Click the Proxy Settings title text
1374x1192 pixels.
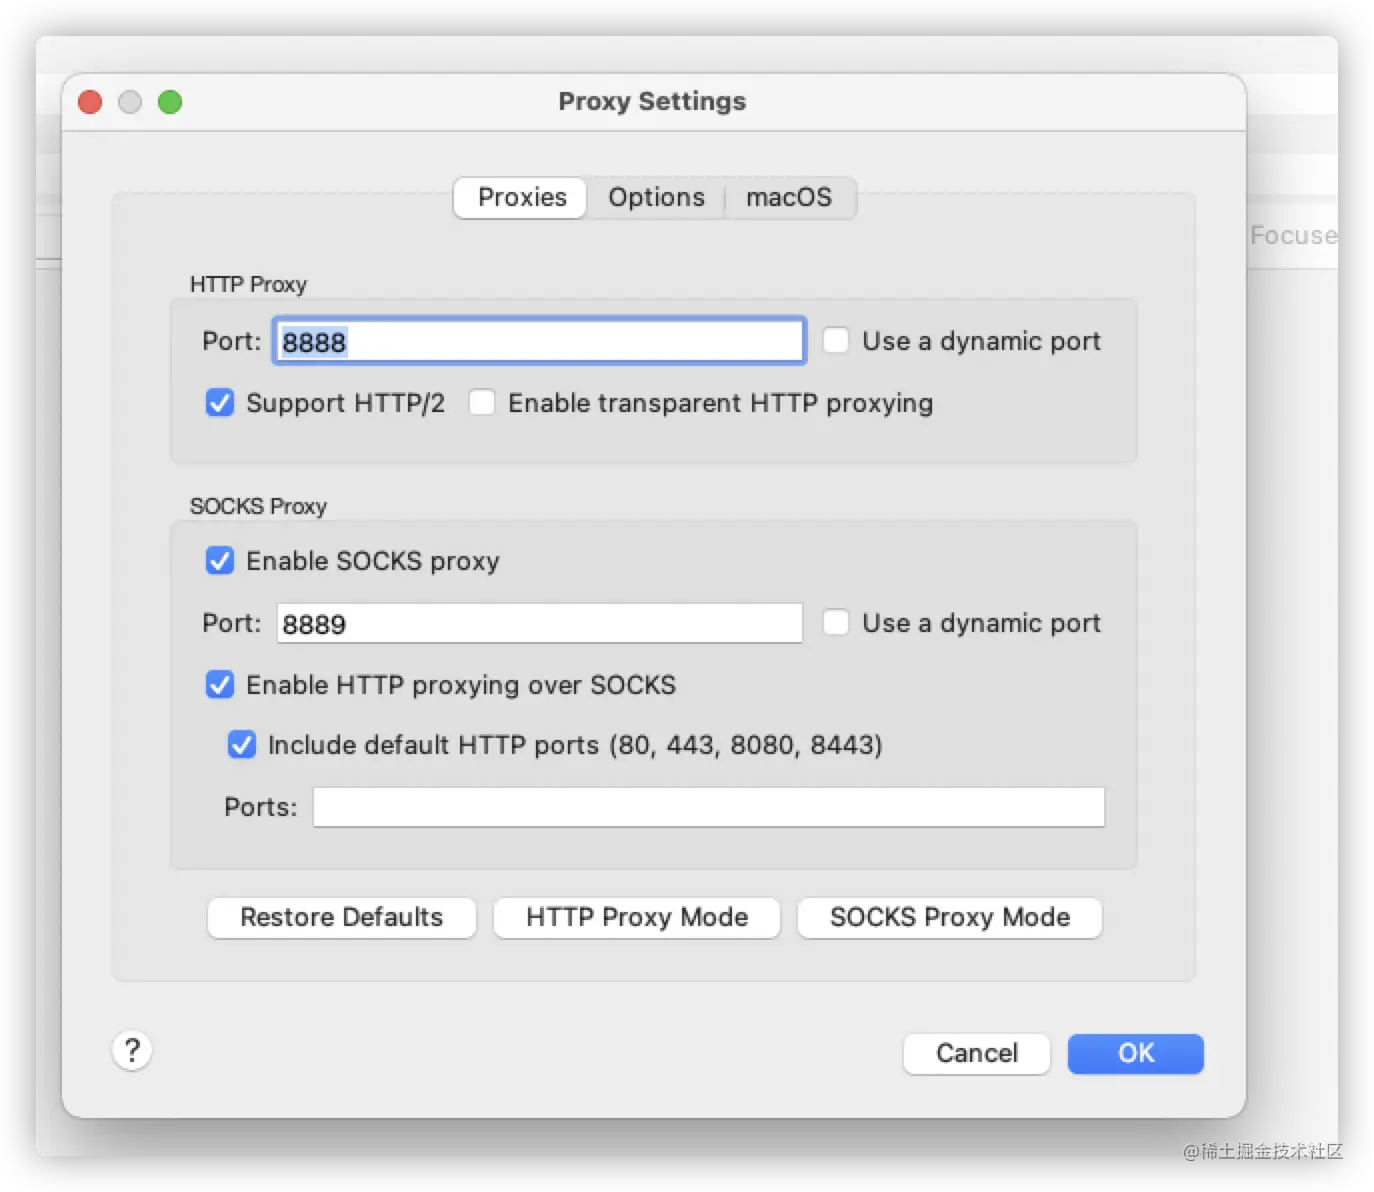coord(652,102)
